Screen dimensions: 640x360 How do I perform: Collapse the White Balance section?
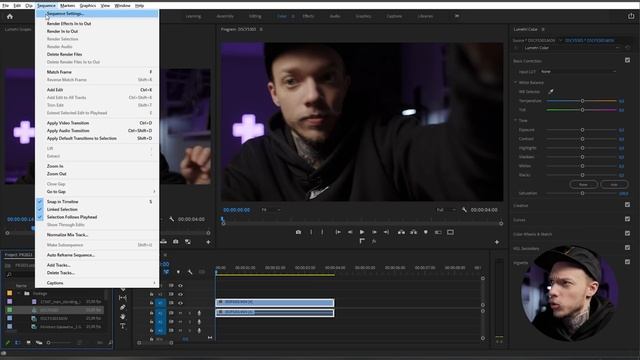[516, 82]
